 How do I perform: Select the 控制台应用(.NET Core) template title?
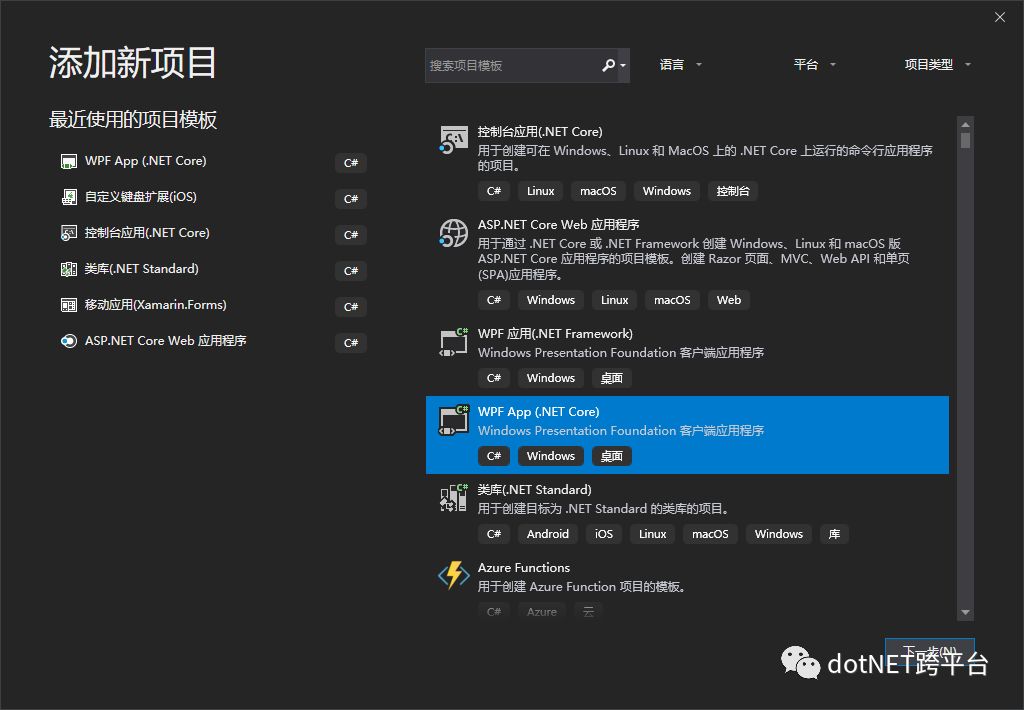tap(540, 131)
